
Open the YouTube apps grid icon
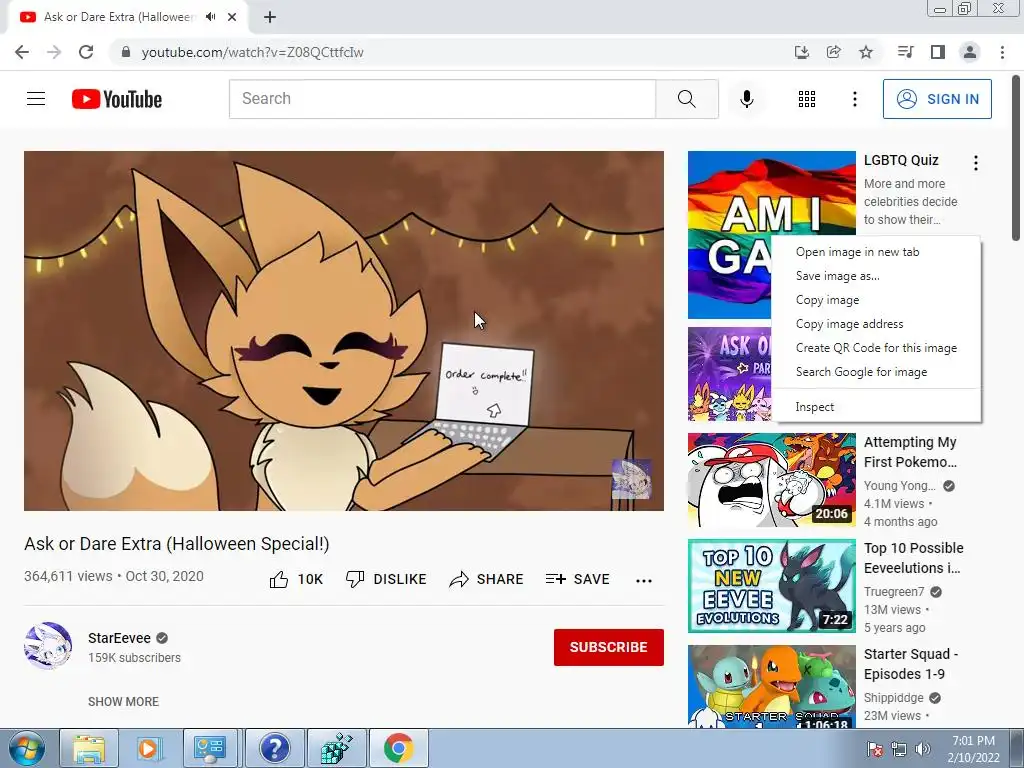pyautogui.click(x=807, y=99)
